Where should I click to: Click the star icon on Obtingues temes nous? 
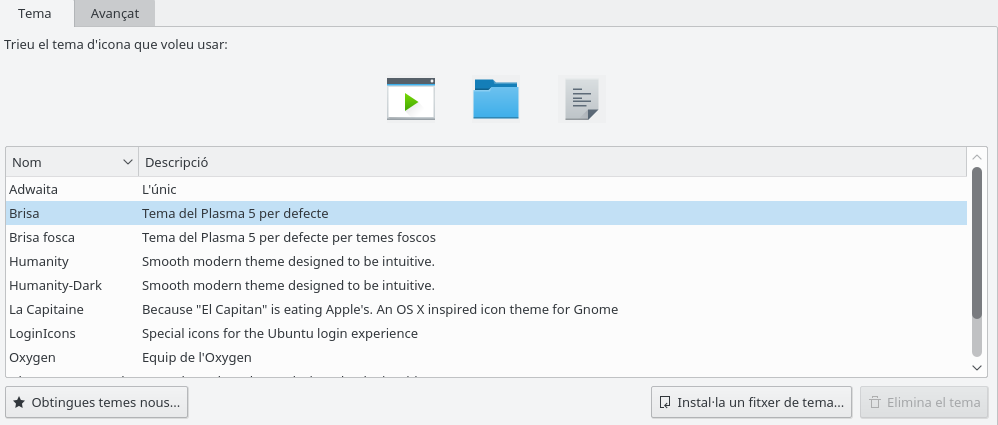(x=19, y=403)
